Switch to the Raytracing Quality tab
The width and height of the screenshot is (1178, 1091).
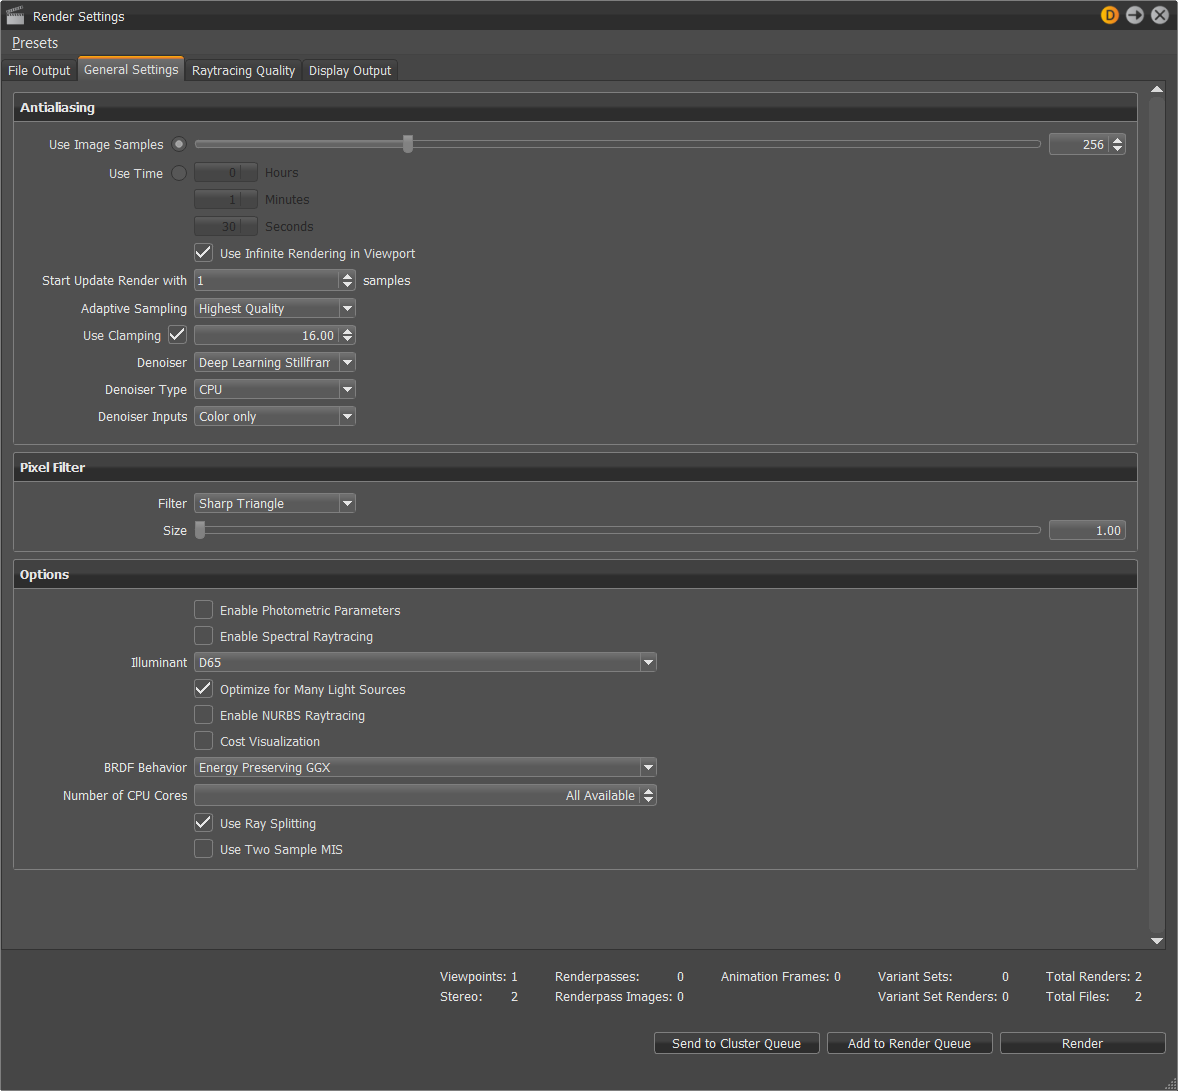click(243, 70)
